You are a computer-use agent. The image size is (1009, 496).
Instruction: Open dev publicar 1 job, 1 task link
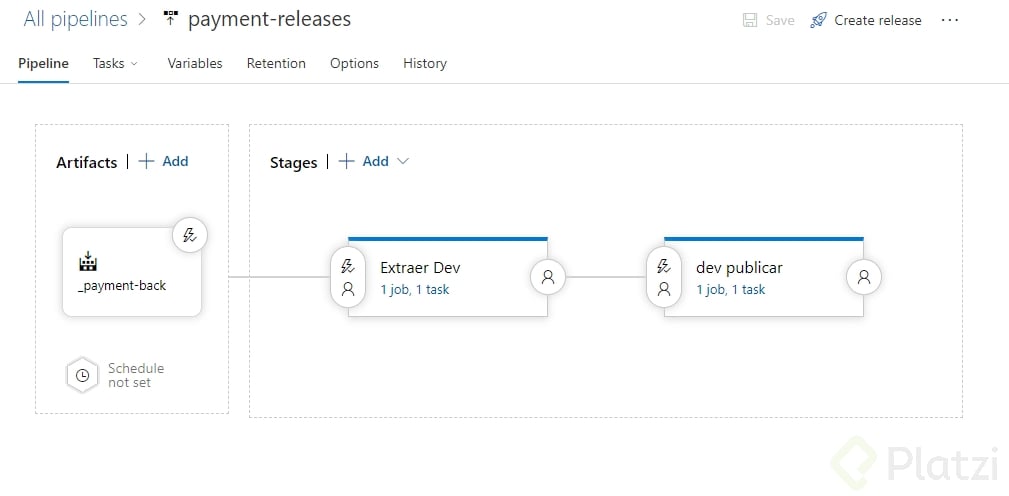point(731,290)
